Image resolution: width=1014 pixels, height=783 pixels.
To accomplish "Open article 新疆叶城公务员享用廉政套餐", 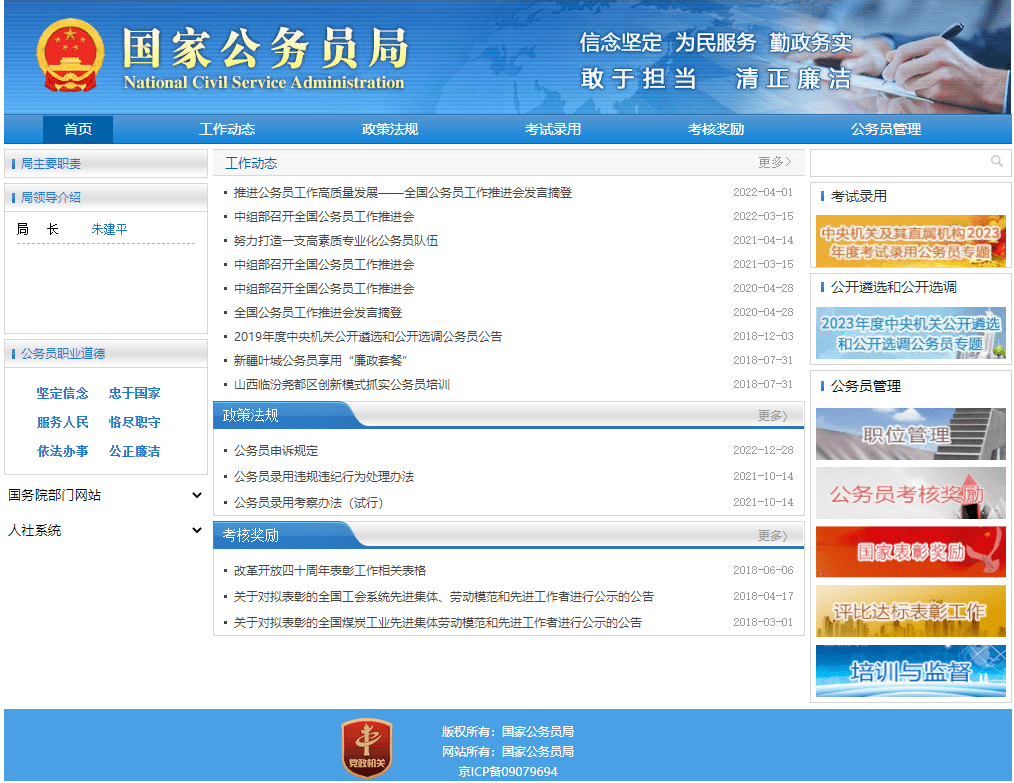I will click(x=321, y=360).
